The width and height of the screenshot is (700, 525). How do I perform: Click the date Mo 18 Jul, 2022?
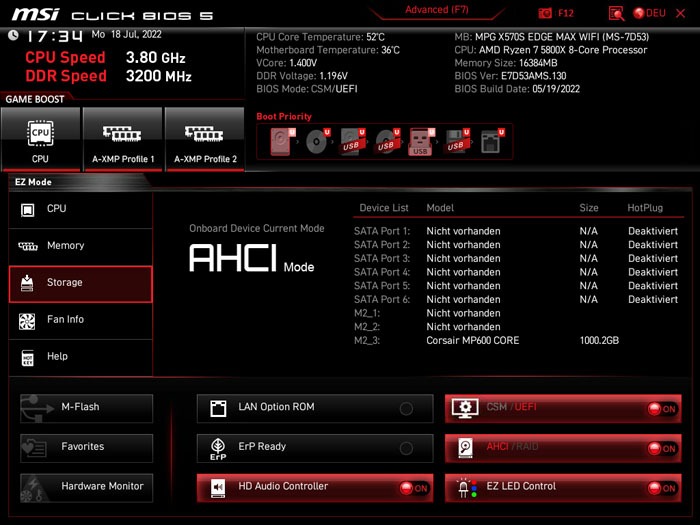(x=126, y=34)
